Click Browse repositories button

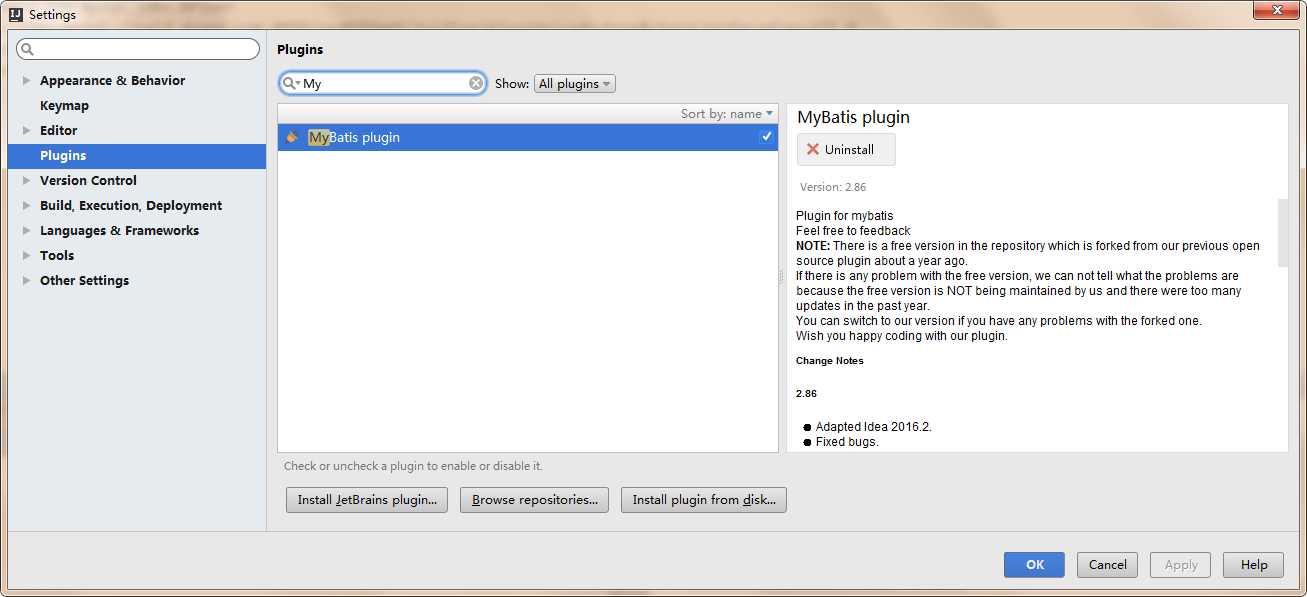(534, 500)
